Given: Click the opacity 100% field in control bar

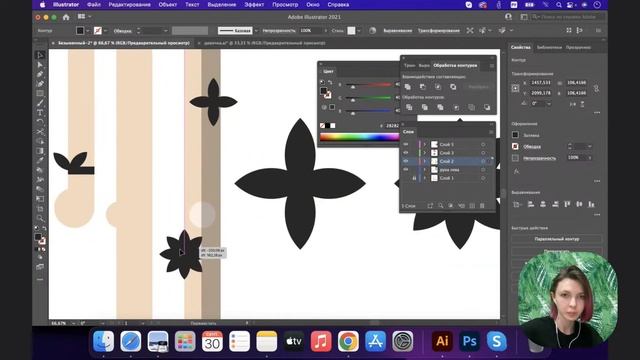Looking at the screenshot, I should [311, 31].
